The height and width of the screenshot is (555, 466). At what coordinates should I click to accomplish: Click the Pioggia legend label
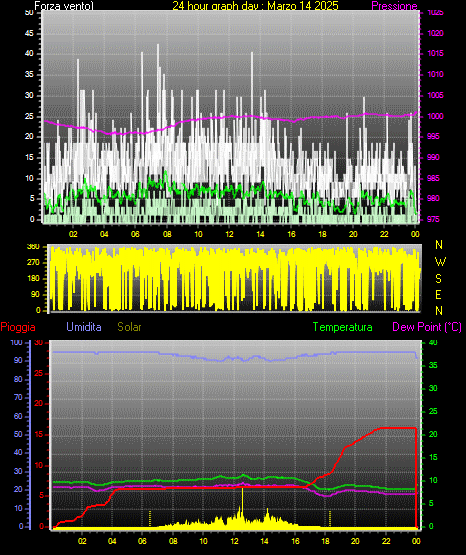point(18,327)
